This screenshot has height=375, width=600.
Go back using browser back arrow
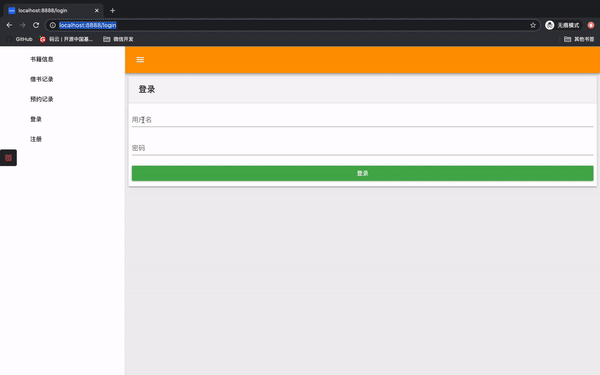(9, 25)
